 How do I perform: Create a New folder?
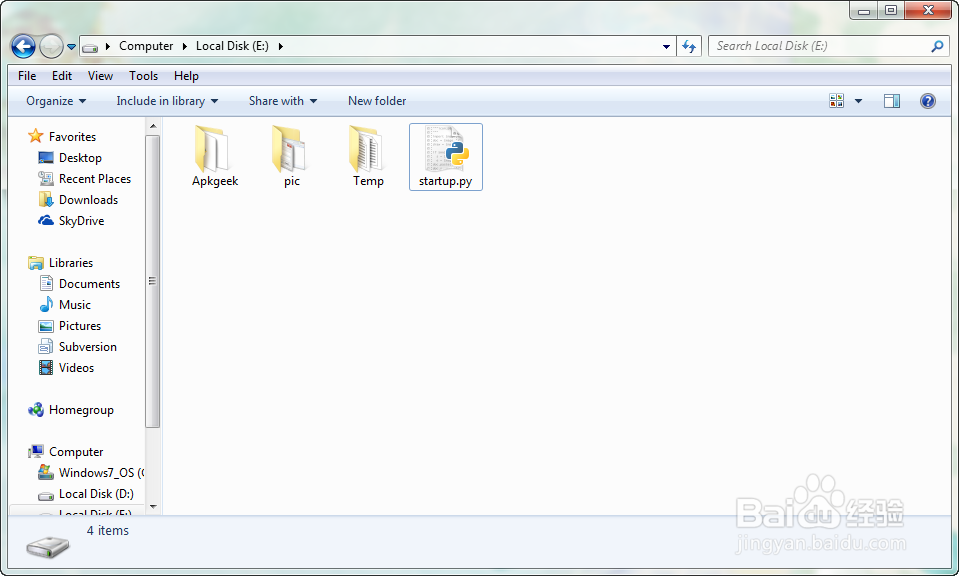coord(377,101)
